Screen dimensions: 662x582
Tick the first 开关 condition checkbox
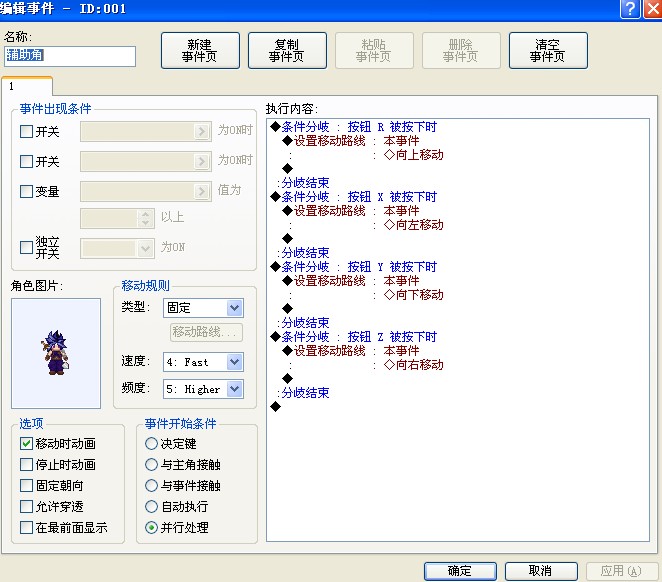[26, 131]
